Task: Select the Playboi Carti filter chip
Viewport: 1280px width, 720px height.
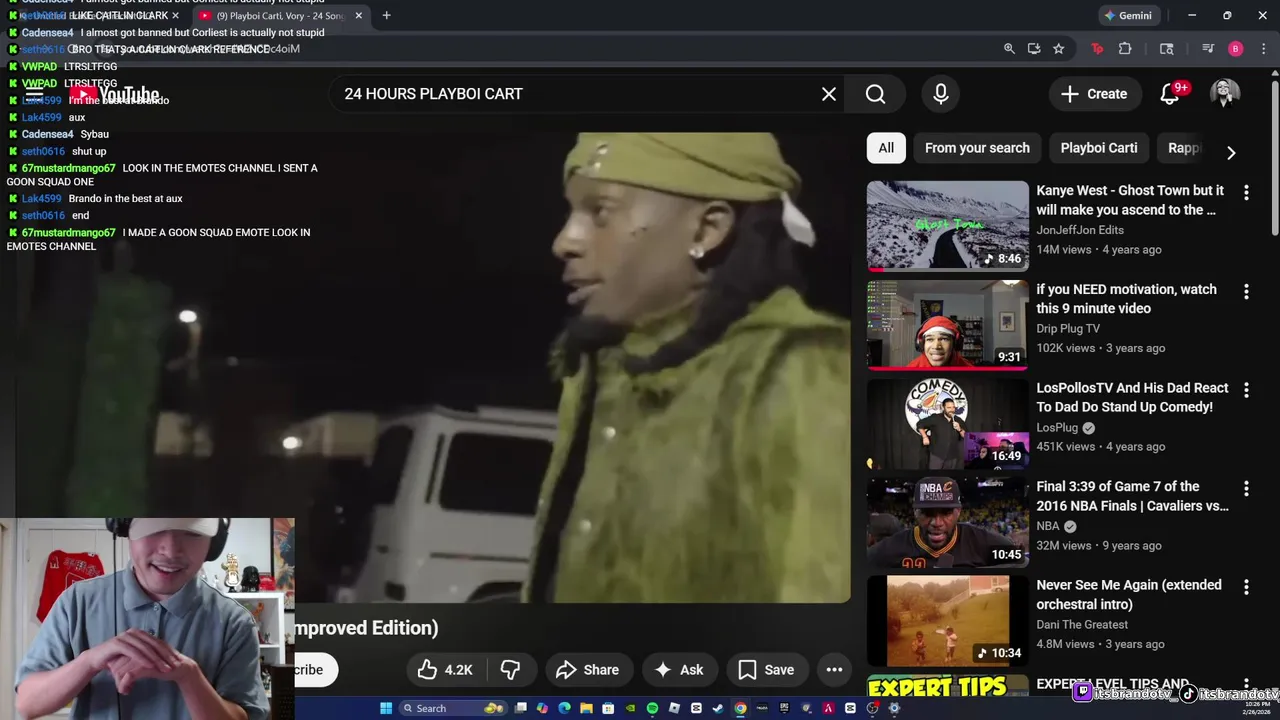Action: (x=1099, y=148)
